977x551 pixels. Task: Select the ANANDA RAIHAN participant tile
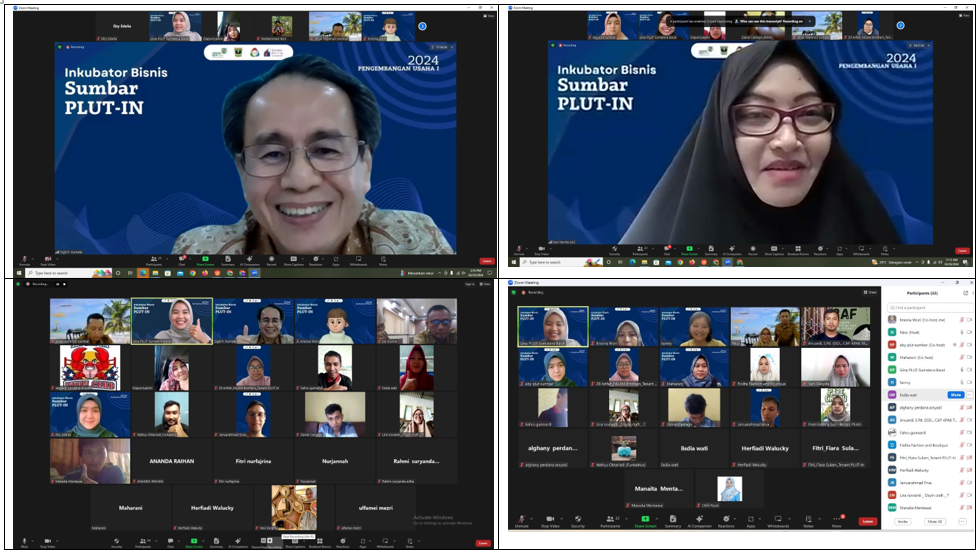(x=171, y=461)
